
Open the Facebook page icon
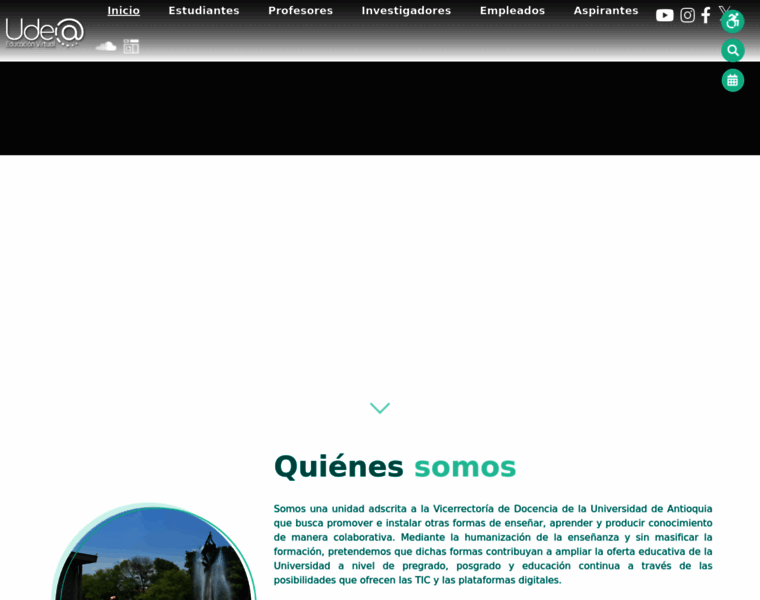coord(706,16)
